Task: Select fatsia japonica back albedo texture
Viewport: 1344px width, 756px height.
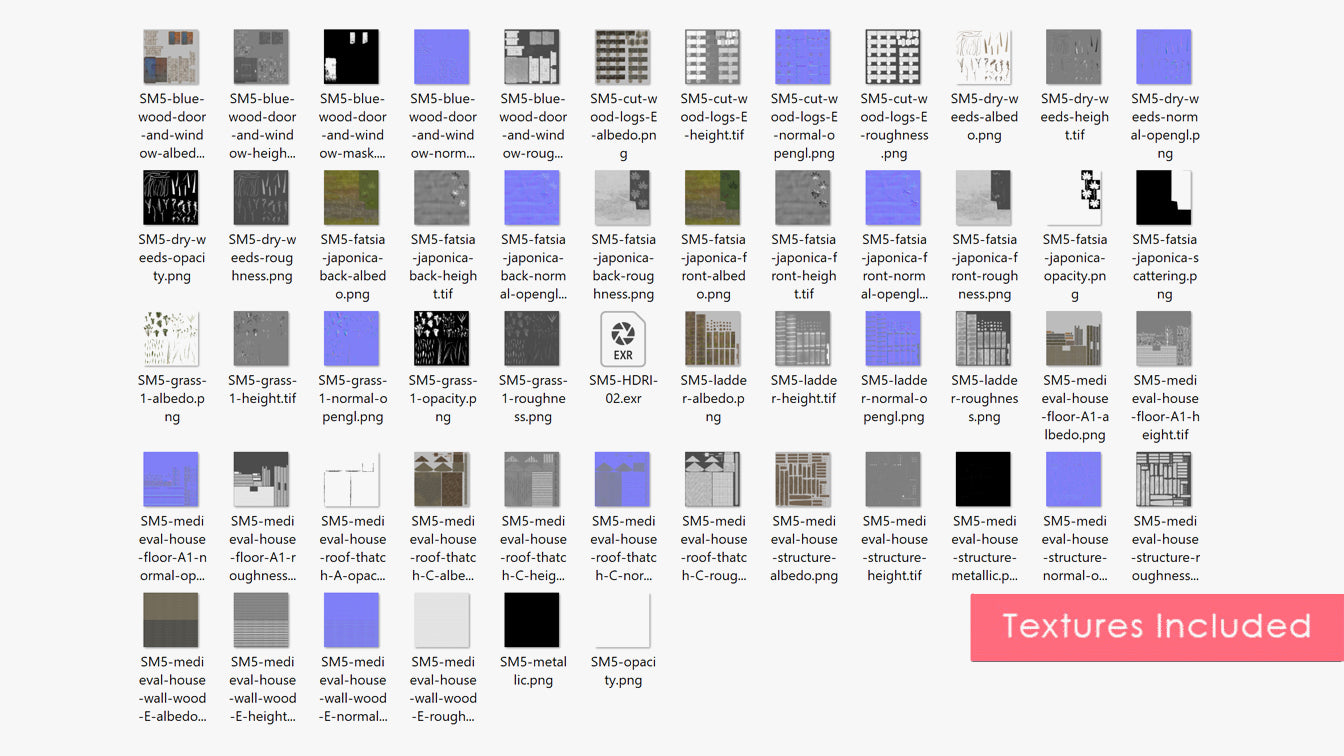Action: pos(351,198)
